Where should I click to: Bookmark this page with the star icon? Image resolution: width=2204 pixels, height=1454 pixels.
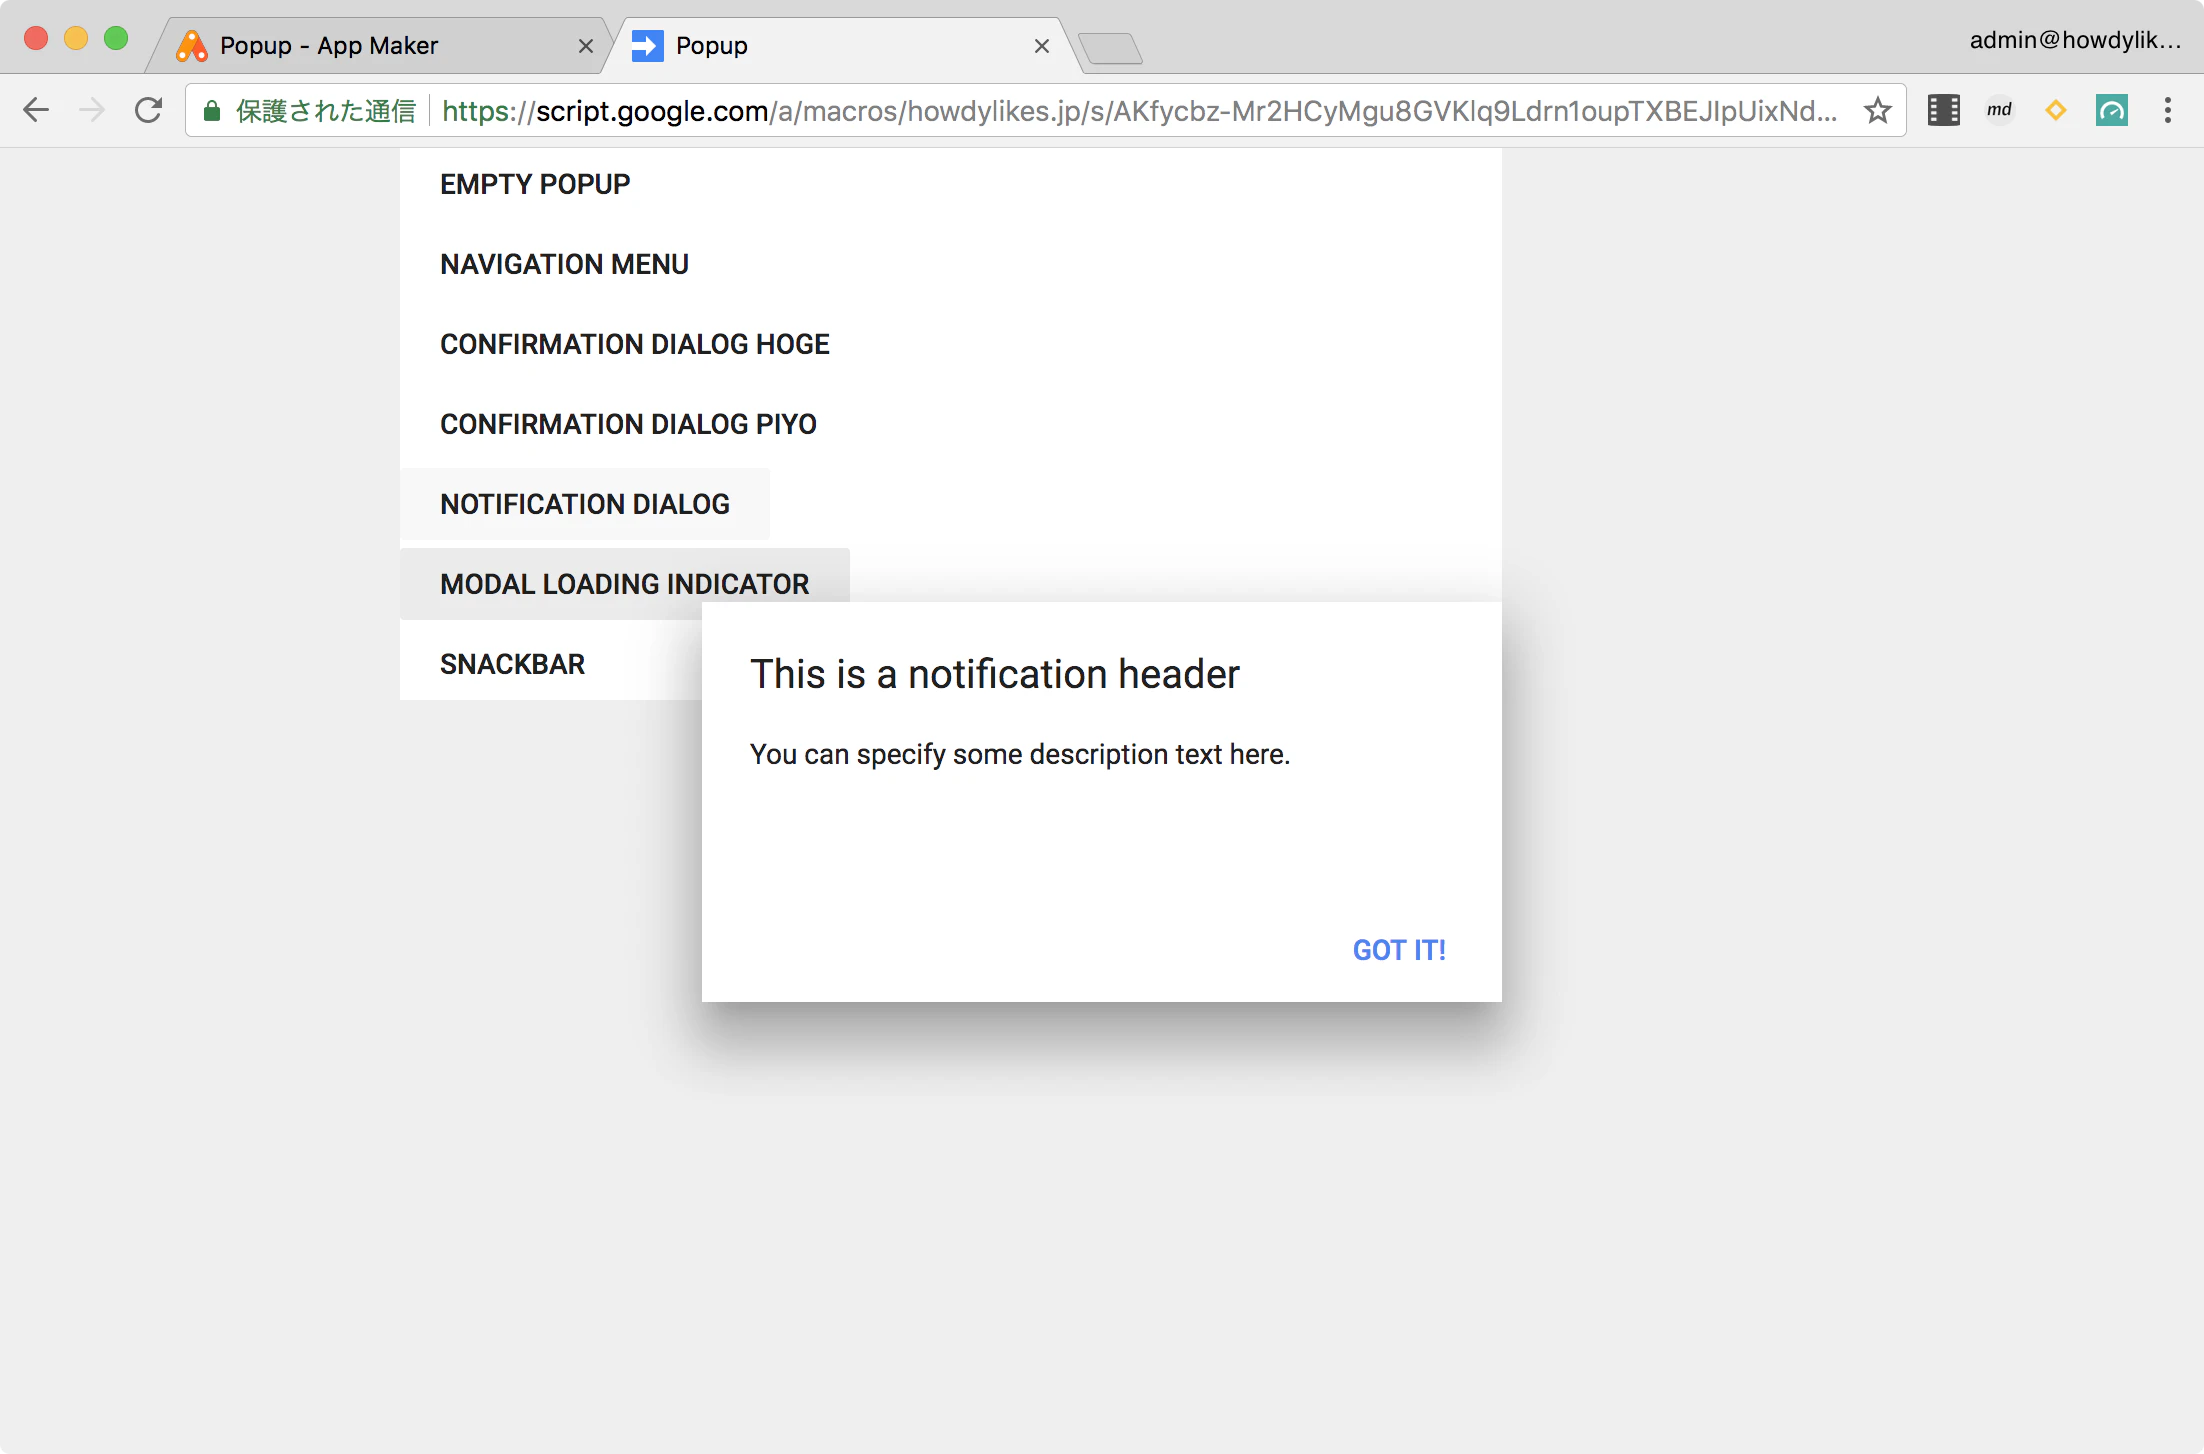click(1878, 110)
